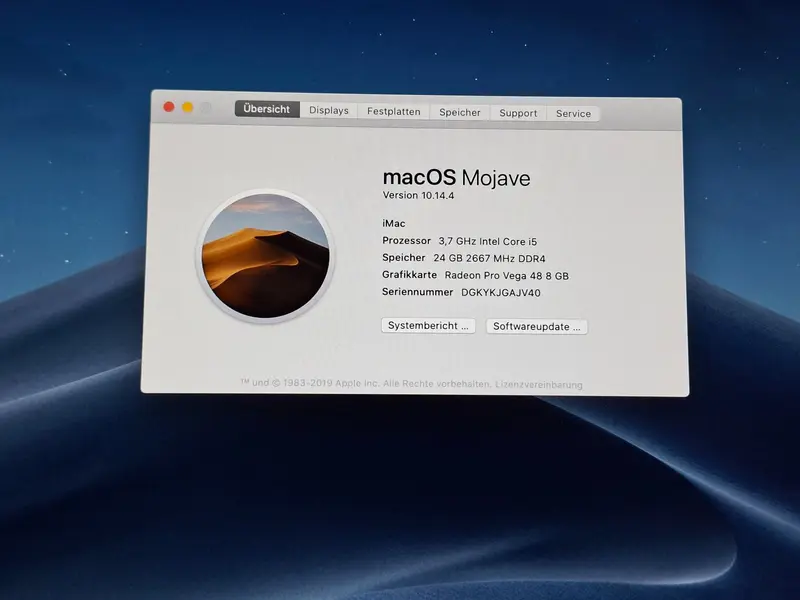Click the red close window button
Viewport: 800px width, 600px height.
pos(169,107)
